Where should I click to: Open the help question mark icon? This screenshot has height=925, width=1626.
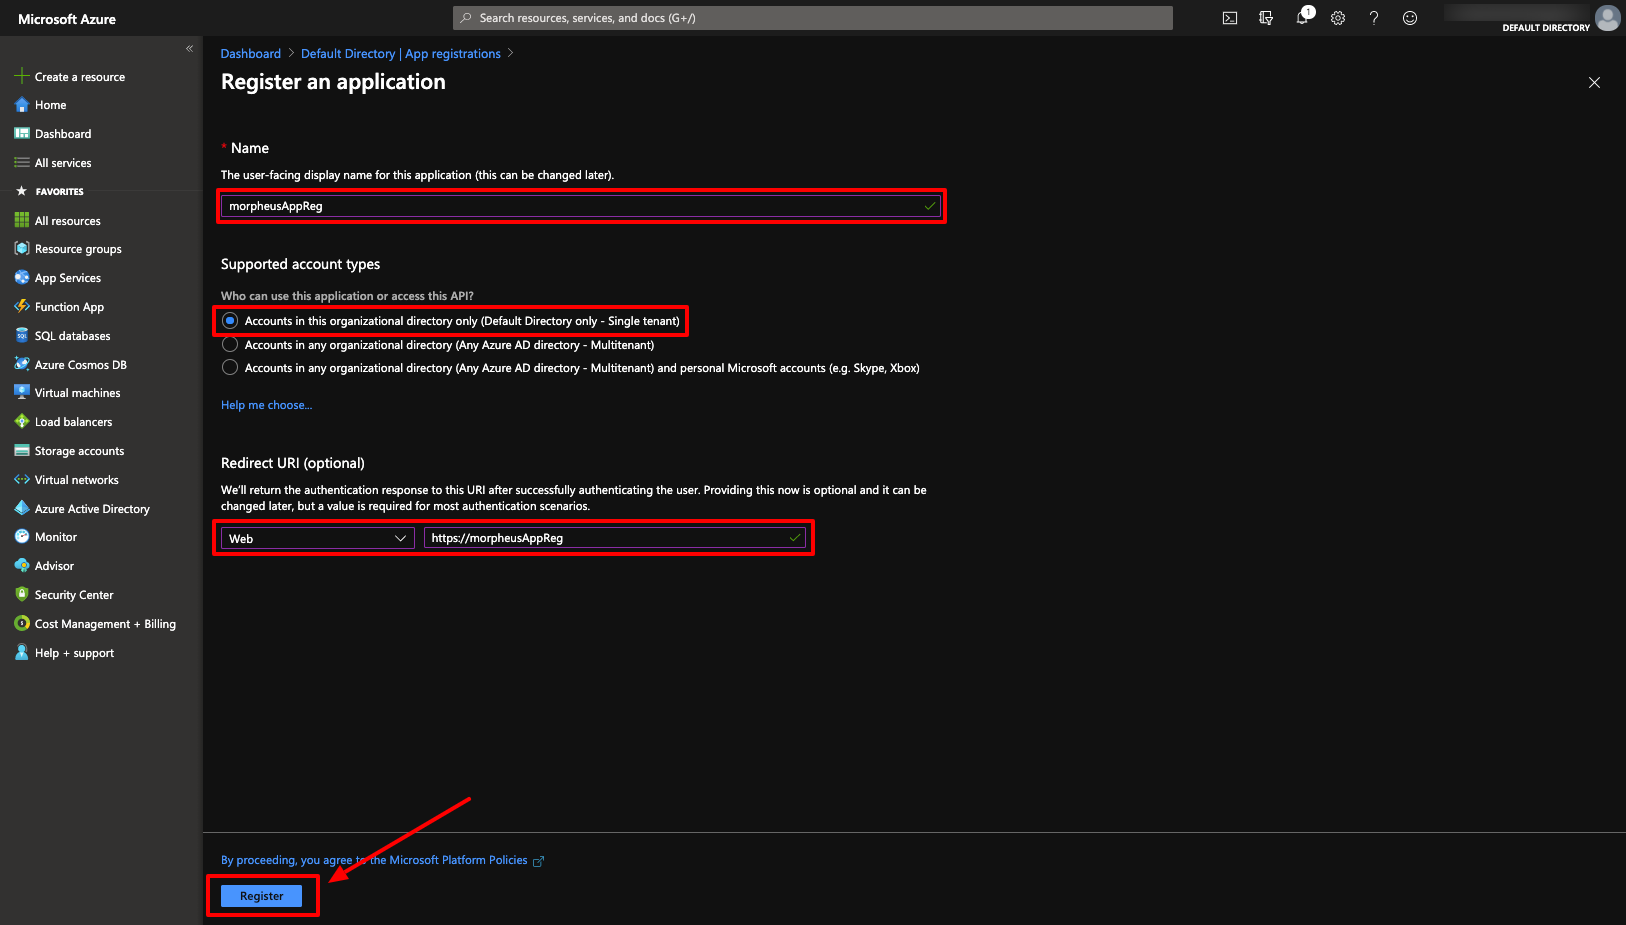point(1374,17)
